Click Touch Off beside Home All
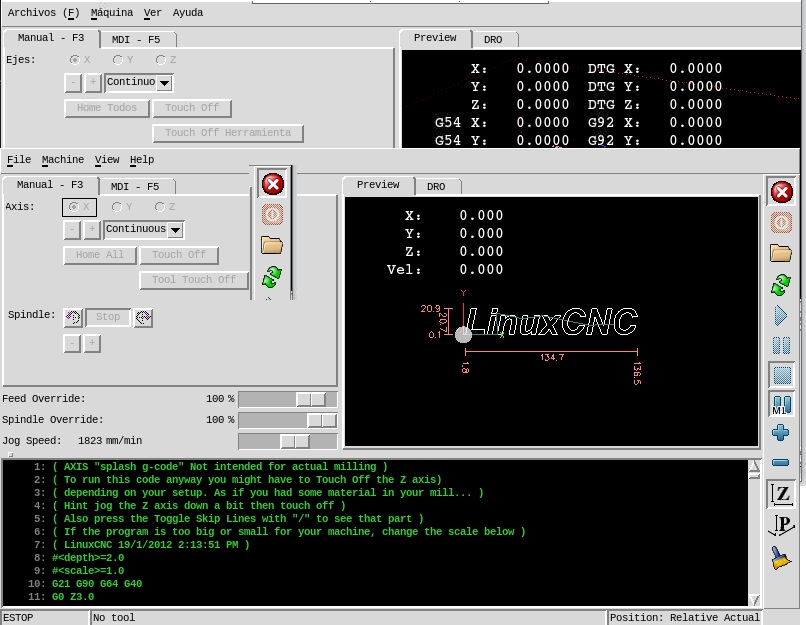Screen dimensions: 806x625 point(179,255)
